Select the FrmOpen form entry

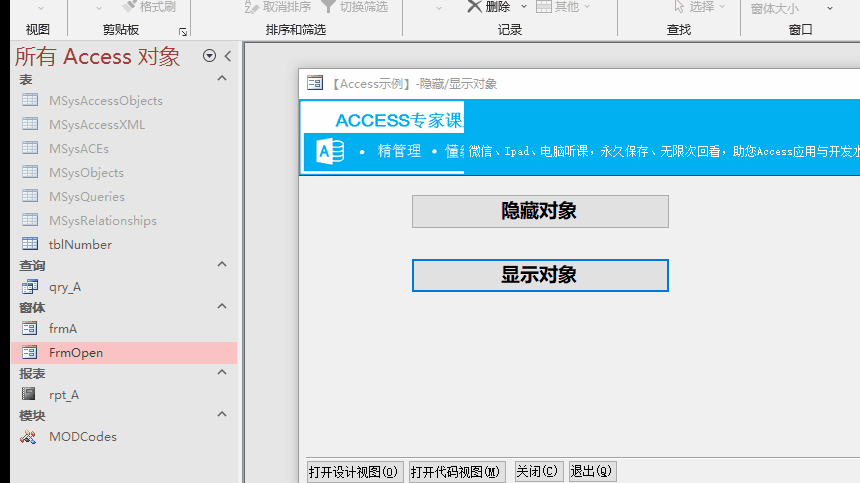(124, 353)
